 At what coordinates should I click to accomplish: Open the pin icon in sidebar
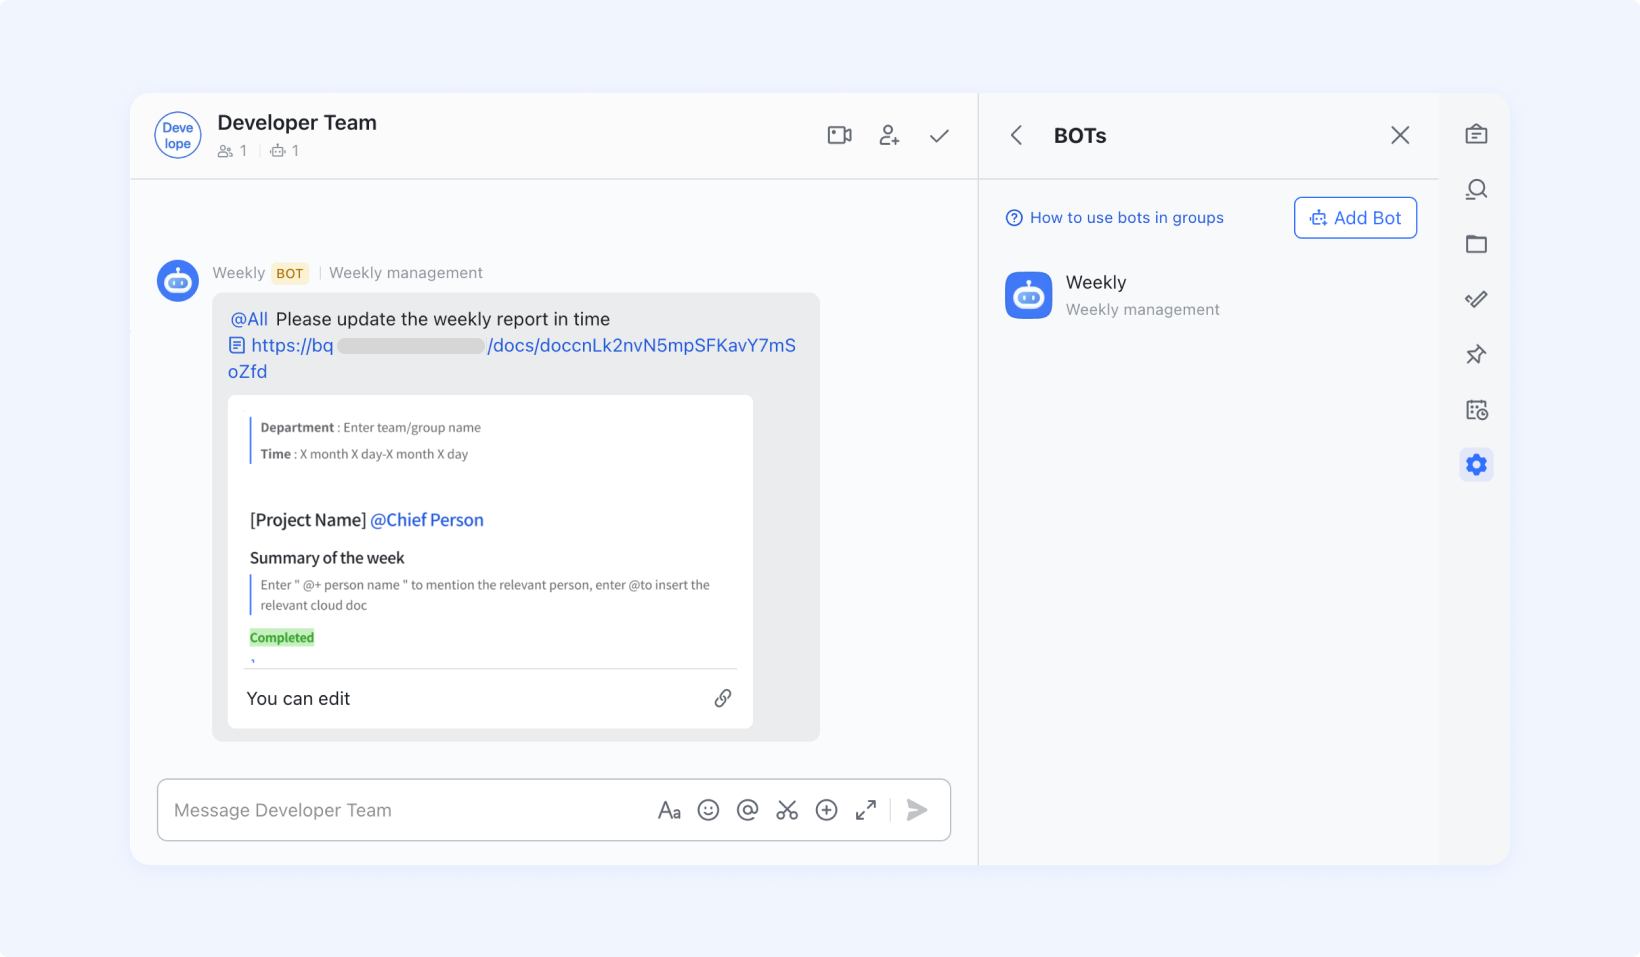(1476, 354)
